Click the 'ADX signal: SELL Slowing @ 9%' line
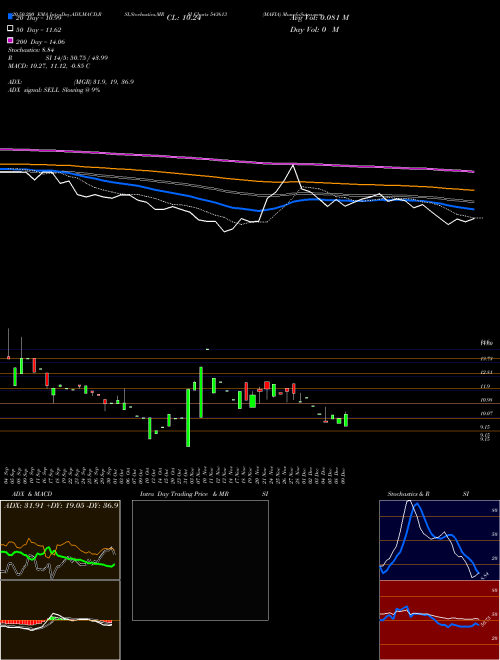This screenshot has width=500, height=660. [x=54, y=90]
